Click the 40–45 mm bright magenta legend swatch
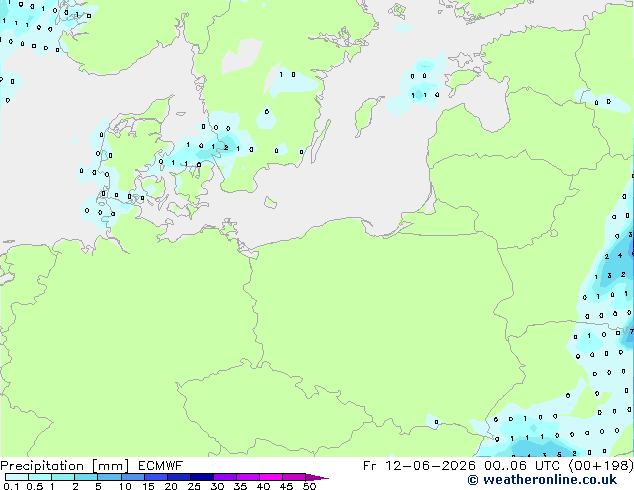Screen dimensions: 634x490 coord(271,477)
